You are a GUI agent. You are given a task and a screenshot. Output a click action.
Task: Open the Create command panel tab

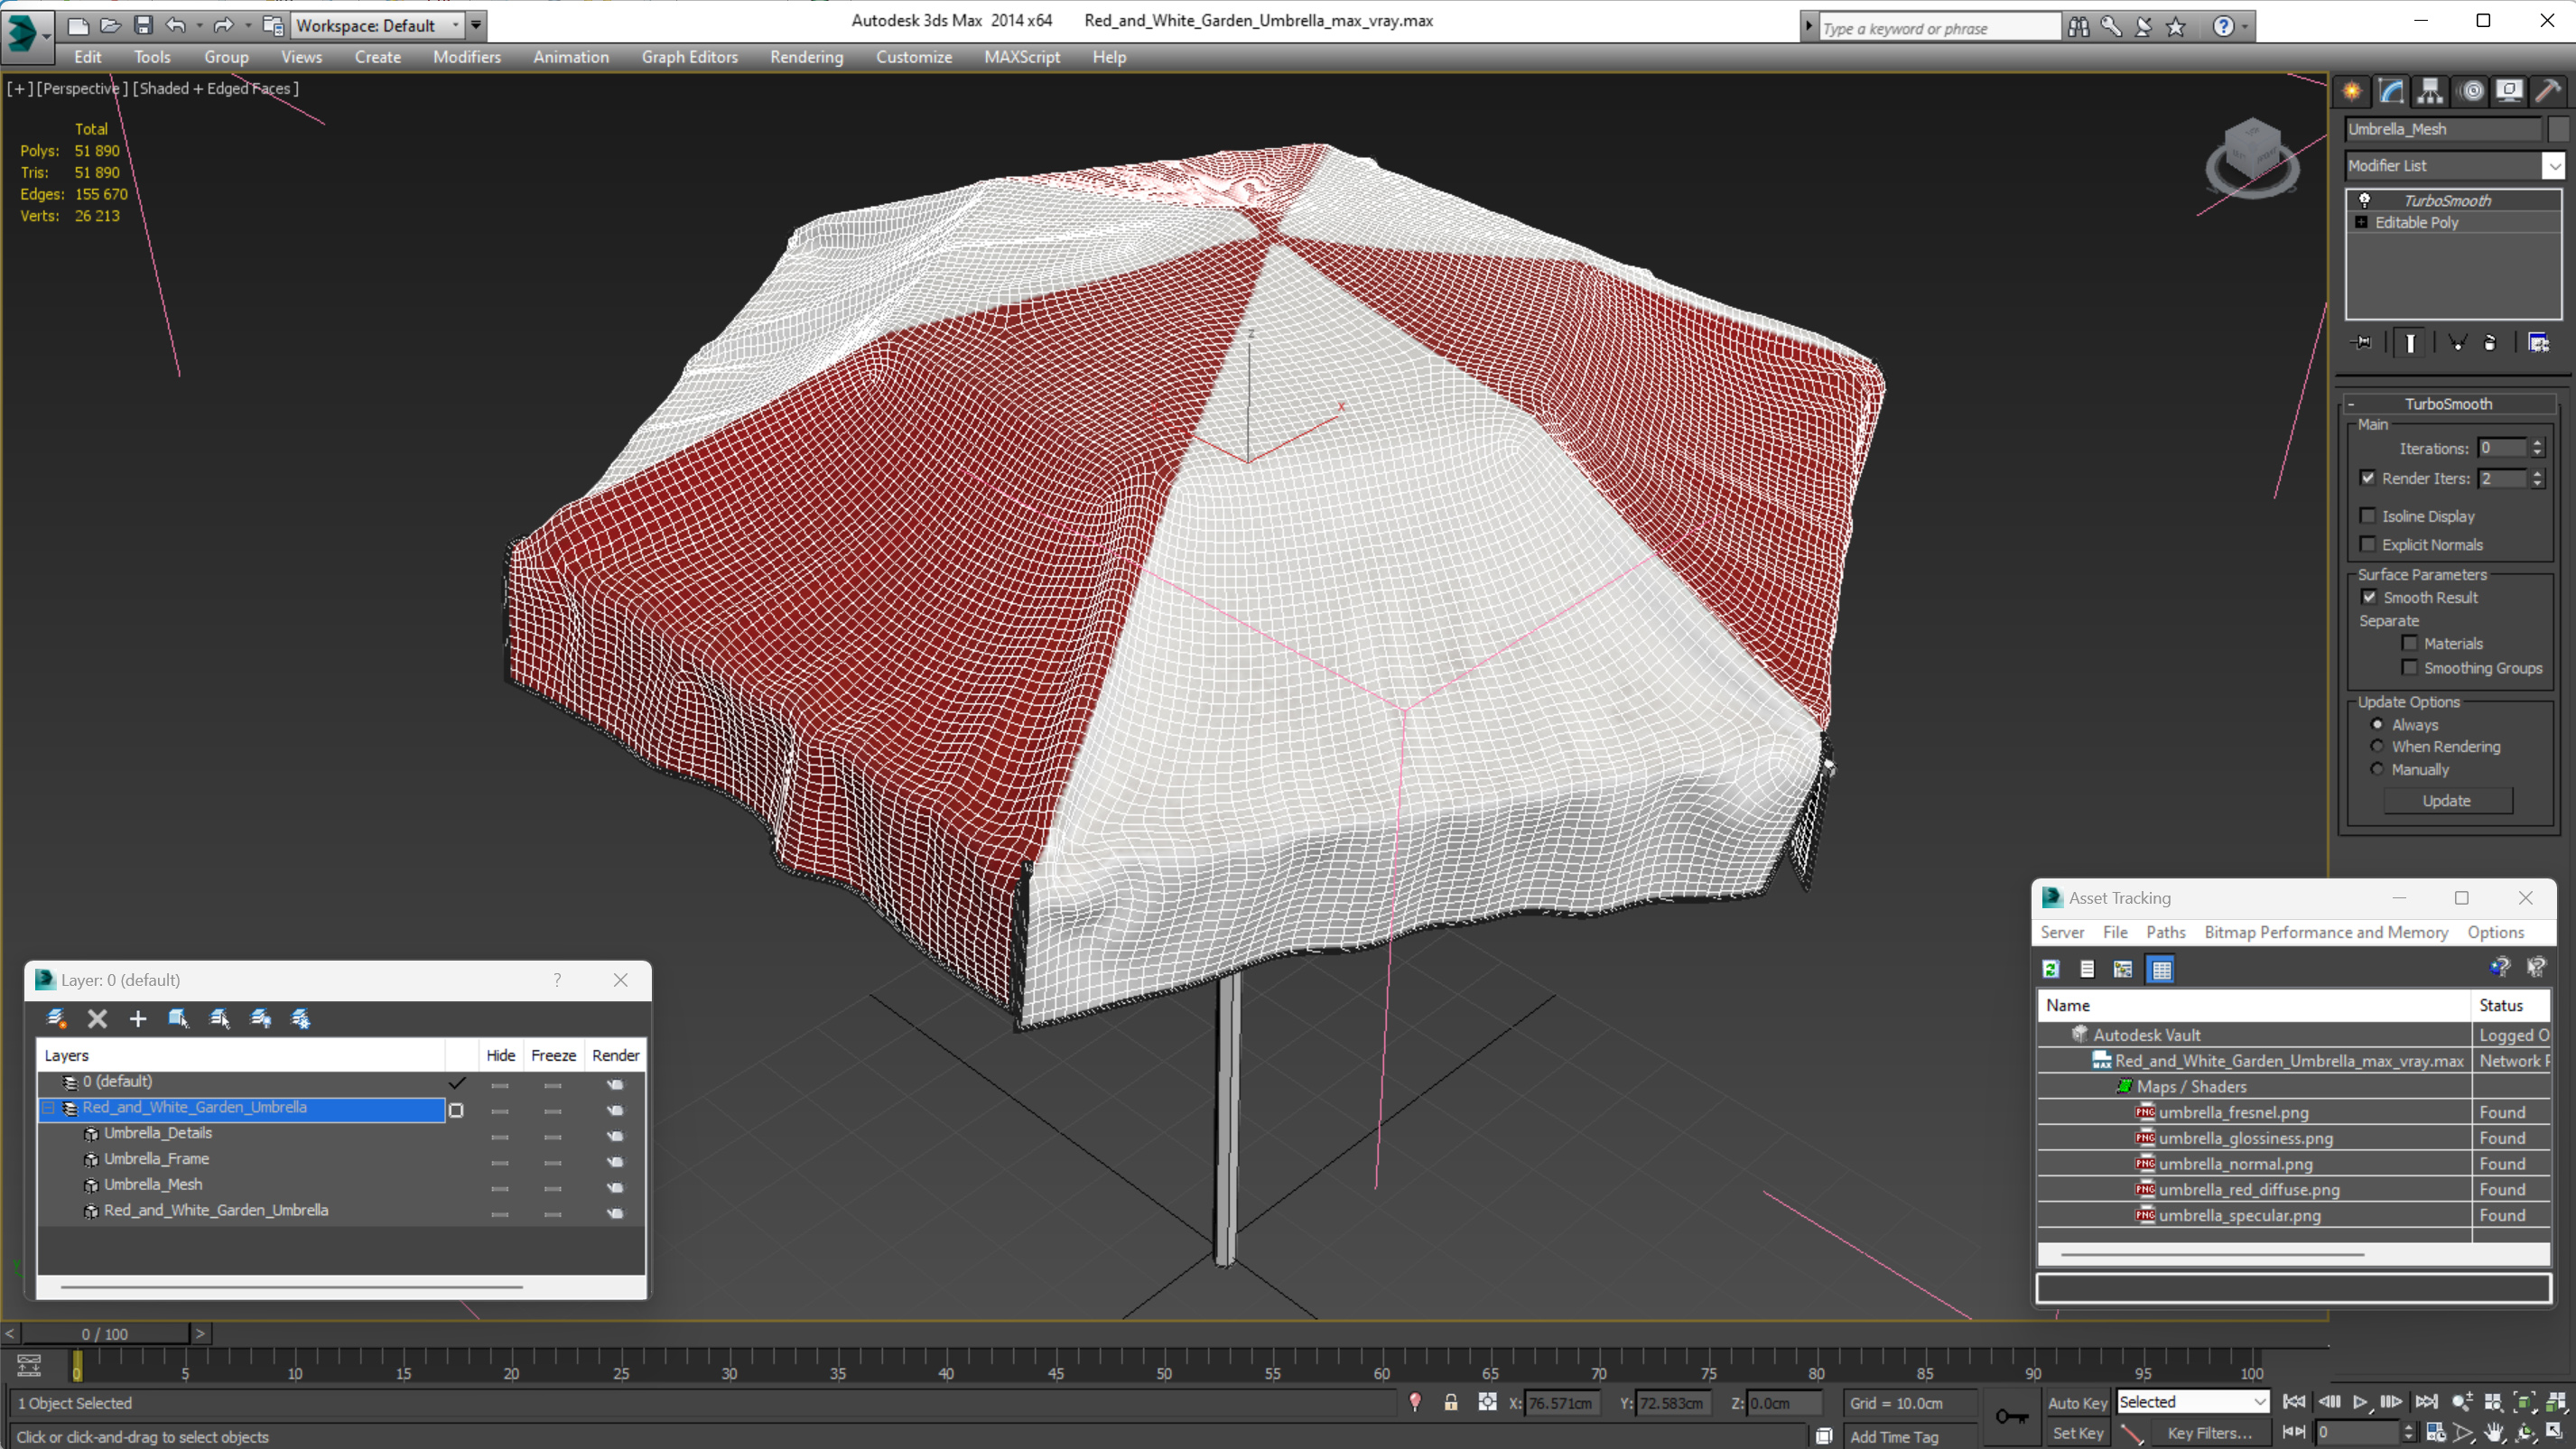tap(2352, 91)
